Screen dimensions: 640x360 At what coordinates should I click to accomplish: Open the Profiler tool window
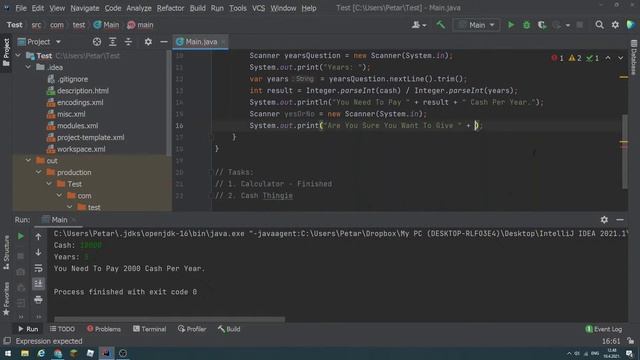coord(192,329)
